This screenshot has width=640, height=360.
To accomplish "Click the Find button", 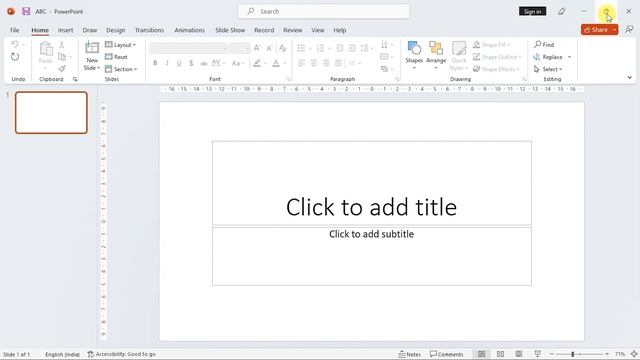I will tap(544, 44).
